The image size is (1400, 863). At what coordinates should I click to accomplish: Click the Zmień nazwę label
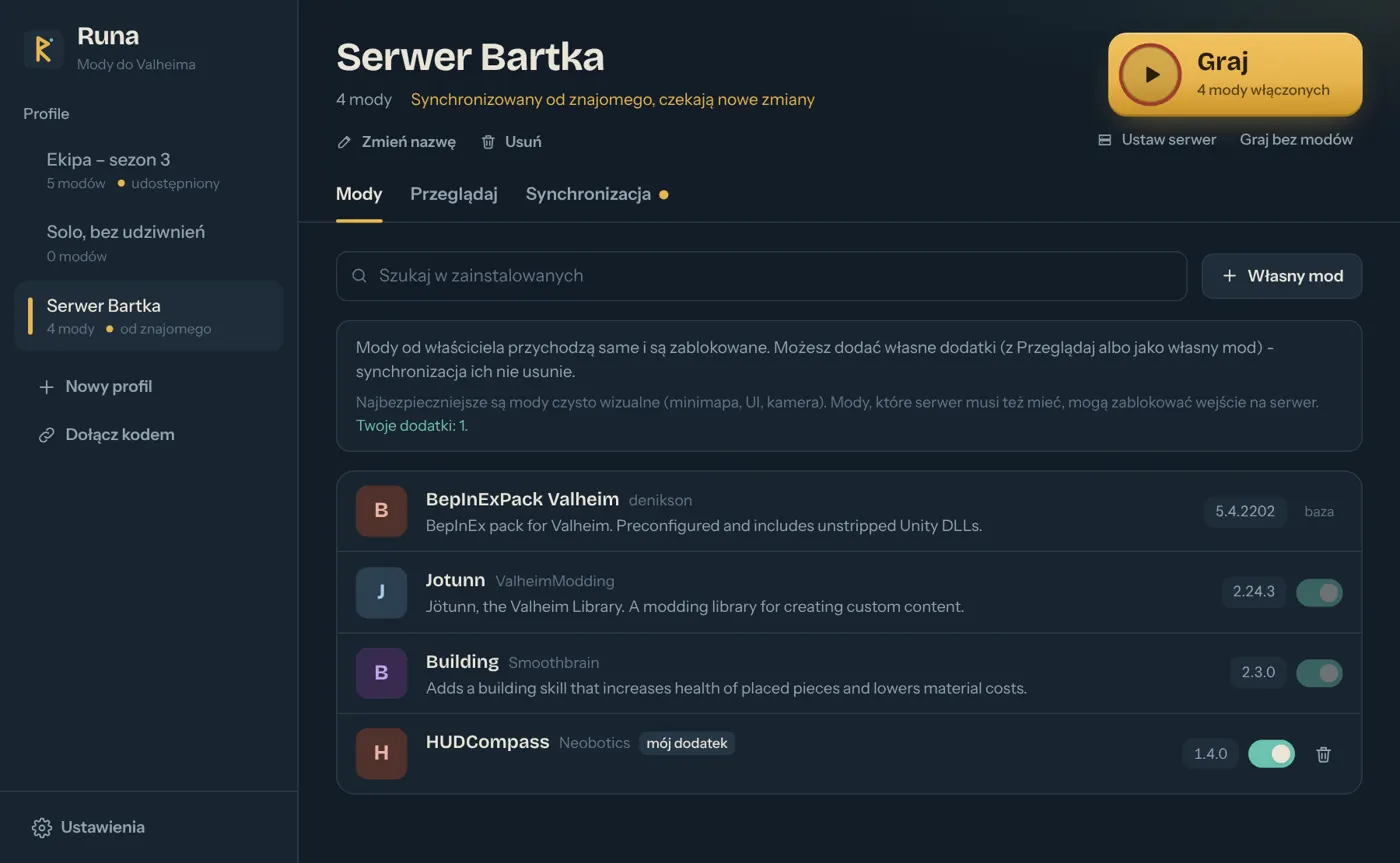[408, 142]
